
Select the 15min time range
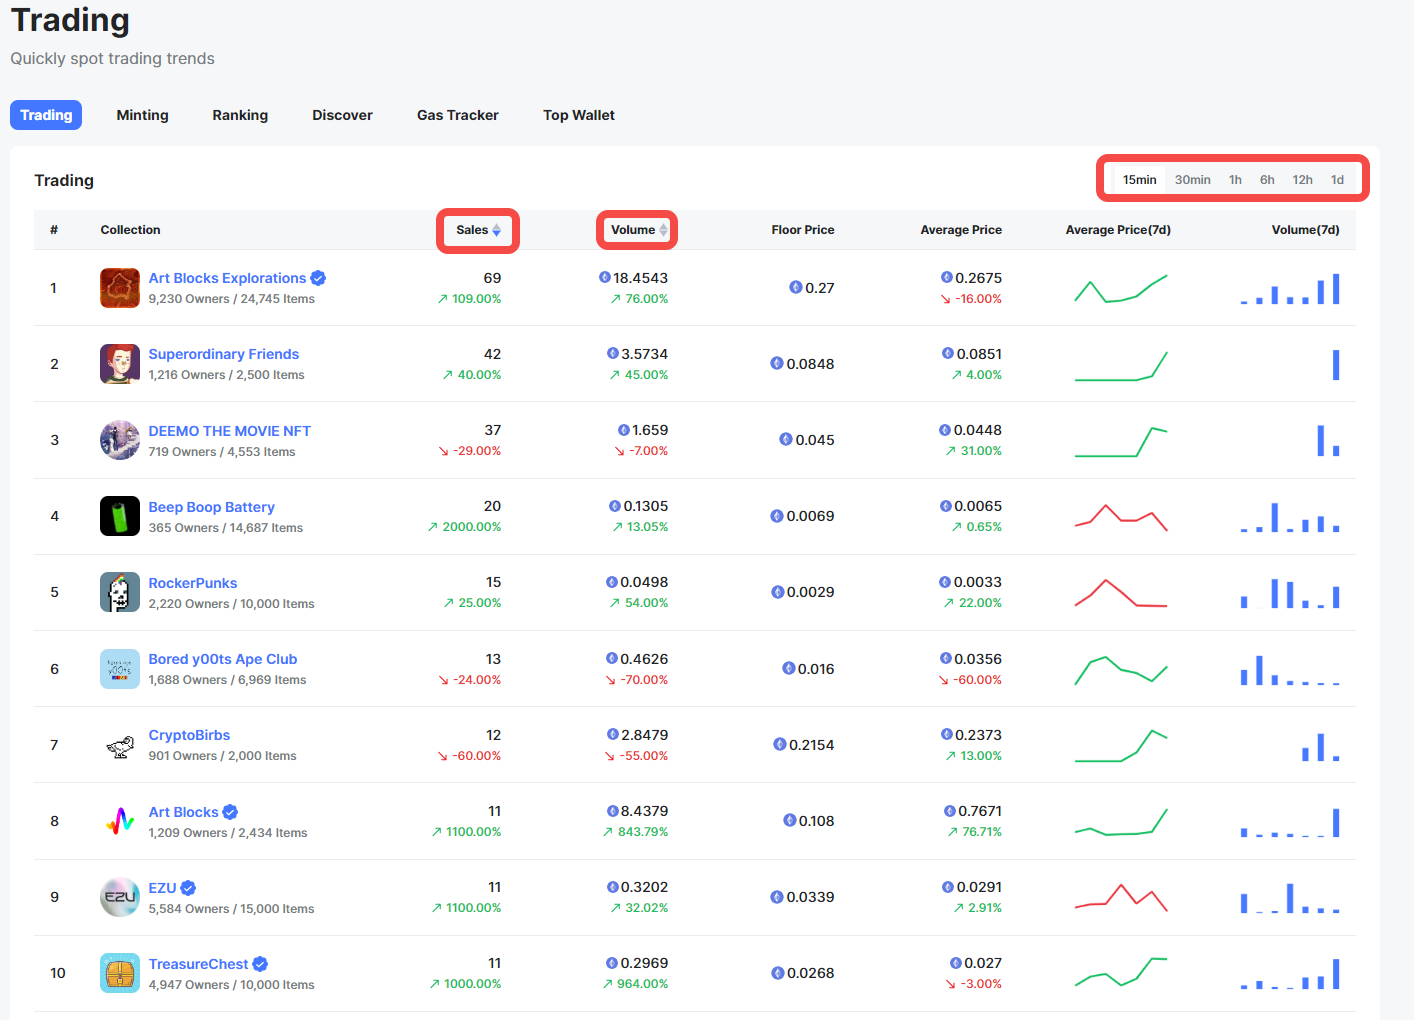[x=1139, y=180]
